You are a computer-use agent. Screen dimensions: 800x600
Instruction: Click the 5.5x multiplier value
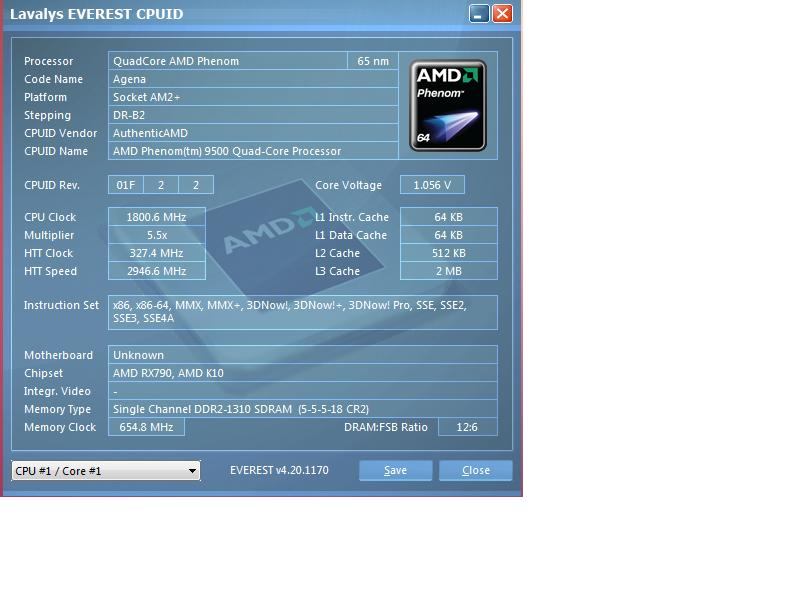click(x=157, y=235)
